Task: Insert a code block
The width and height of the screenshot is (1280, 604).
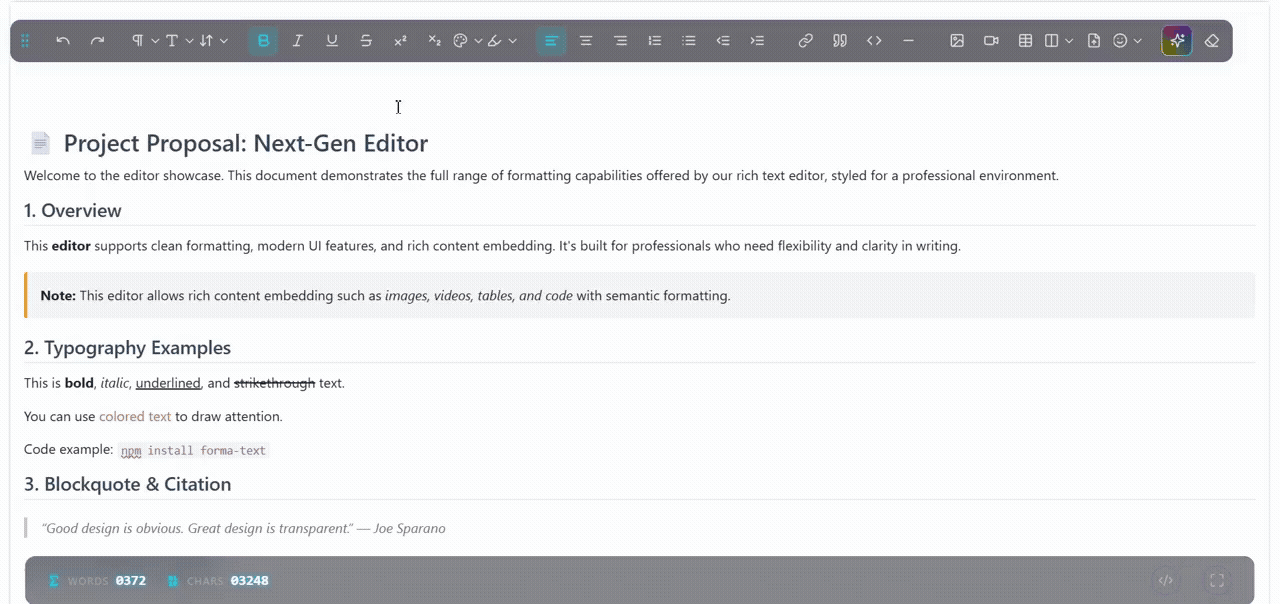Action: pos(874,41)
